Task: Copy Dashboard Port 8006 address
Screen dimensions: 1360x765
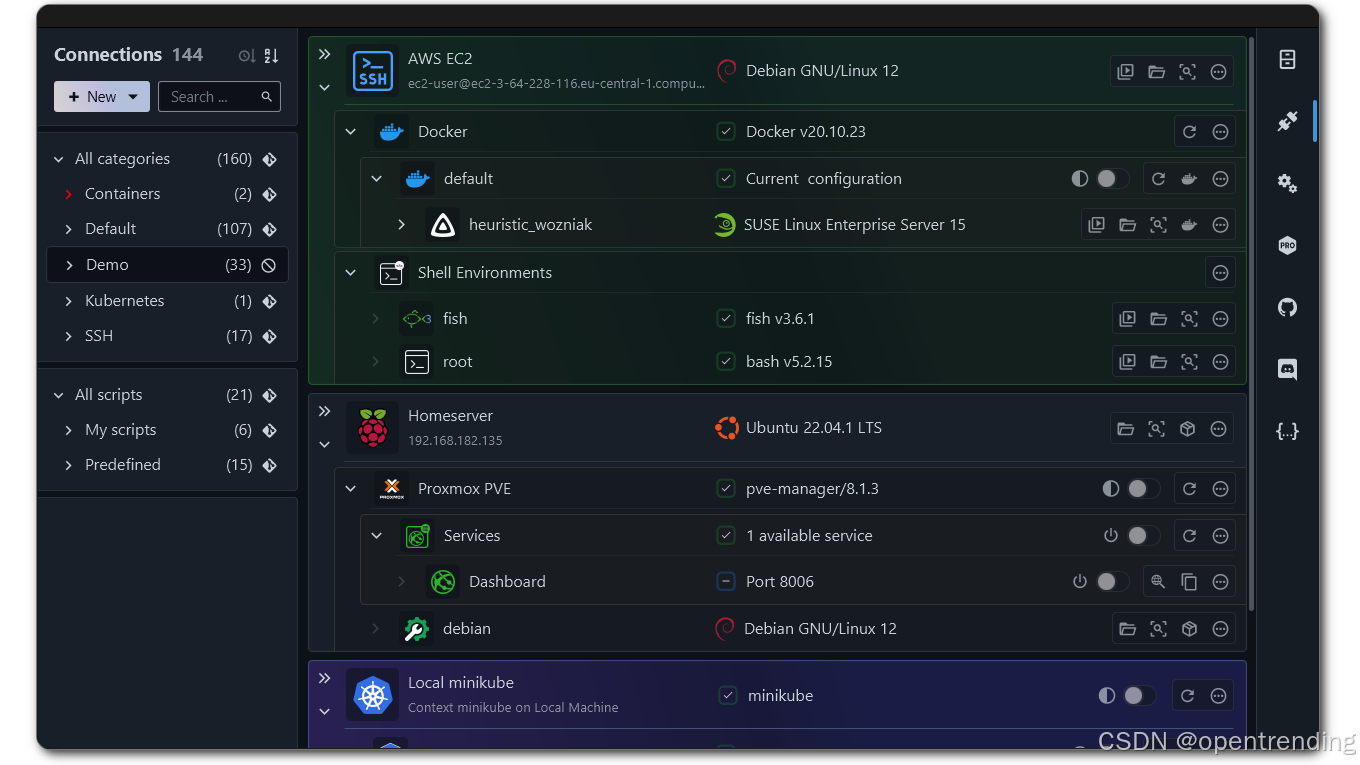Action: (1189, 582)
